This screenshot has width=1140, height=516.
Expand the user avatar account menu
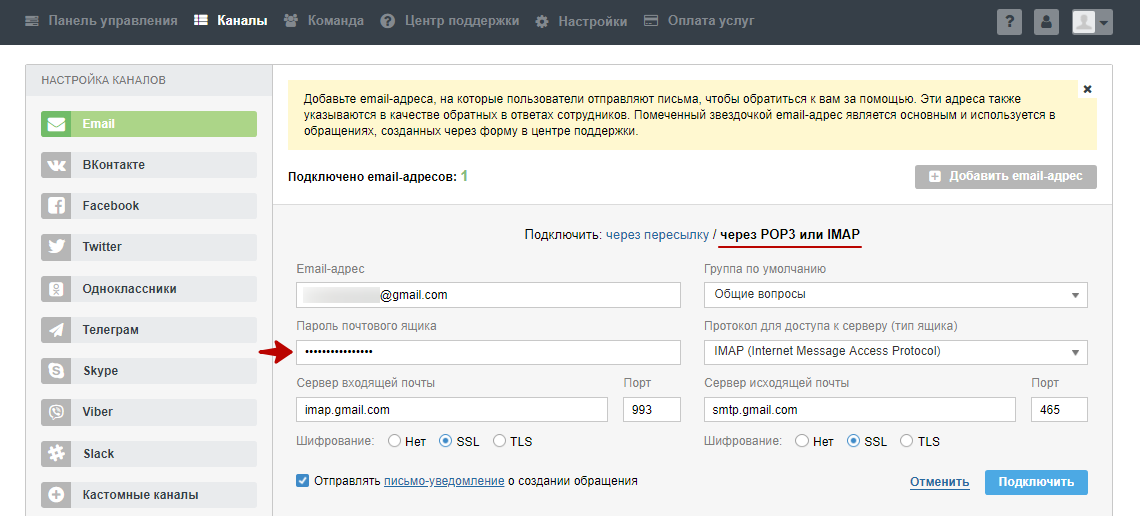tap(1091, 22)
